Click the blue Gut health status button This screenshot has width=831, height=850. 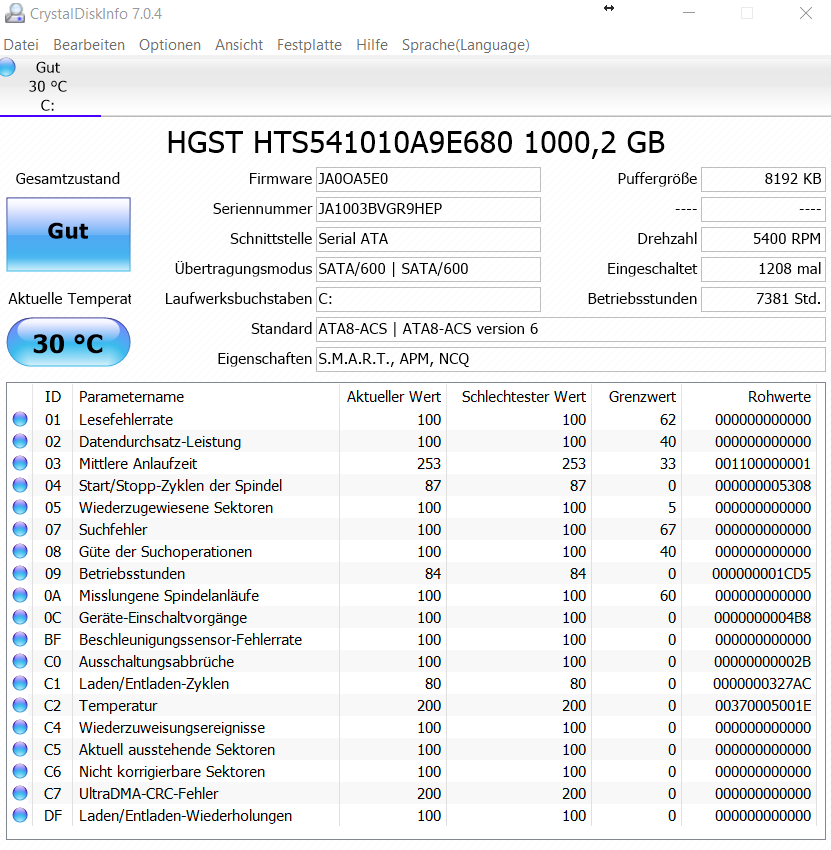click(68, 234)
